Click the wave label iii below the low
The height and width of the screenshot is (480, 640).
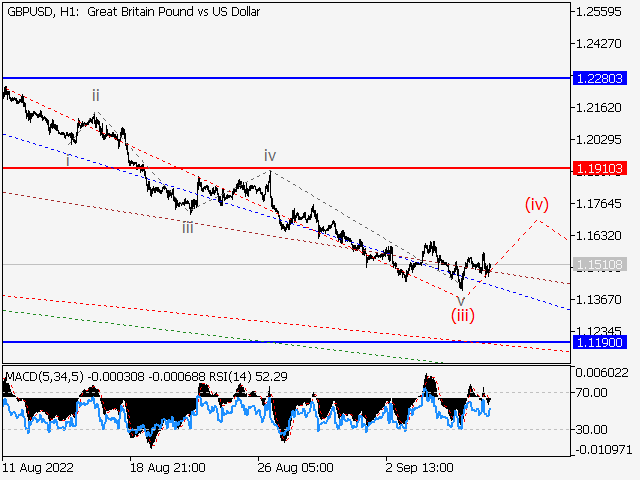[x=188, y=227]
